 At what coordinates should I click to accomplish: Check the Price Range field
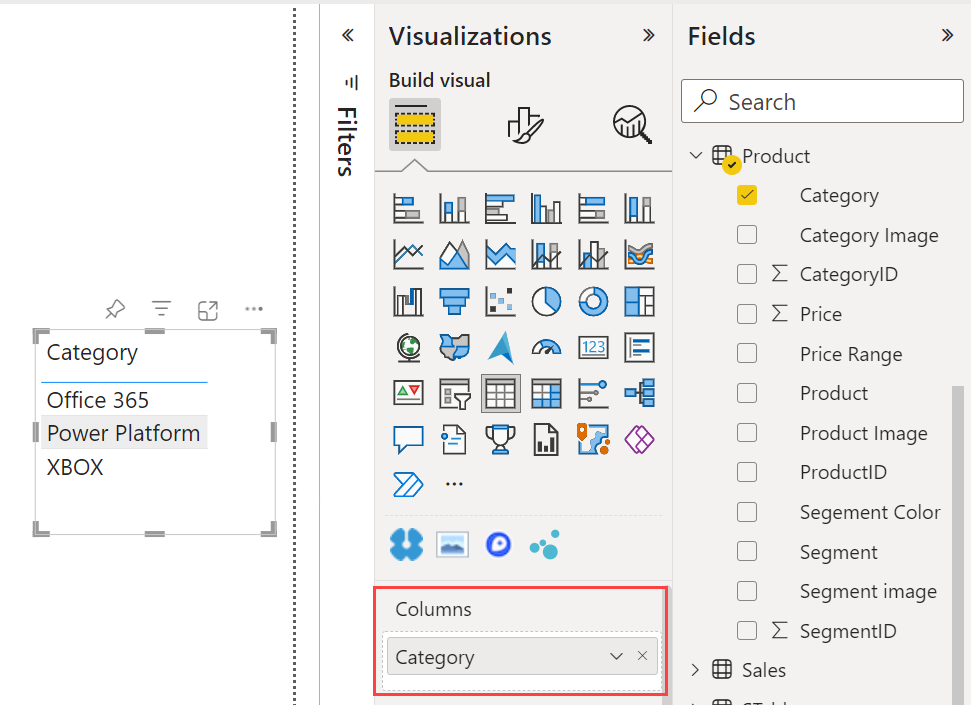[x=747, y=353]
